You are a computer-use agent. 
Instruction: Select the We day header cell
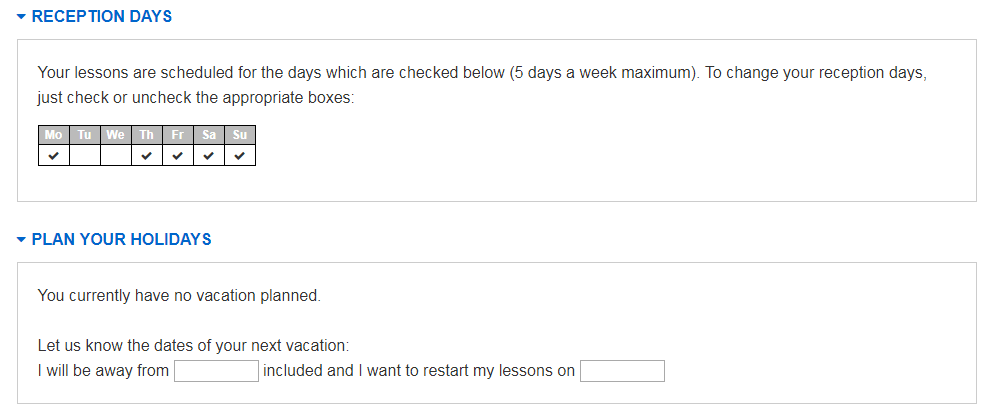[x=116, y=135]
